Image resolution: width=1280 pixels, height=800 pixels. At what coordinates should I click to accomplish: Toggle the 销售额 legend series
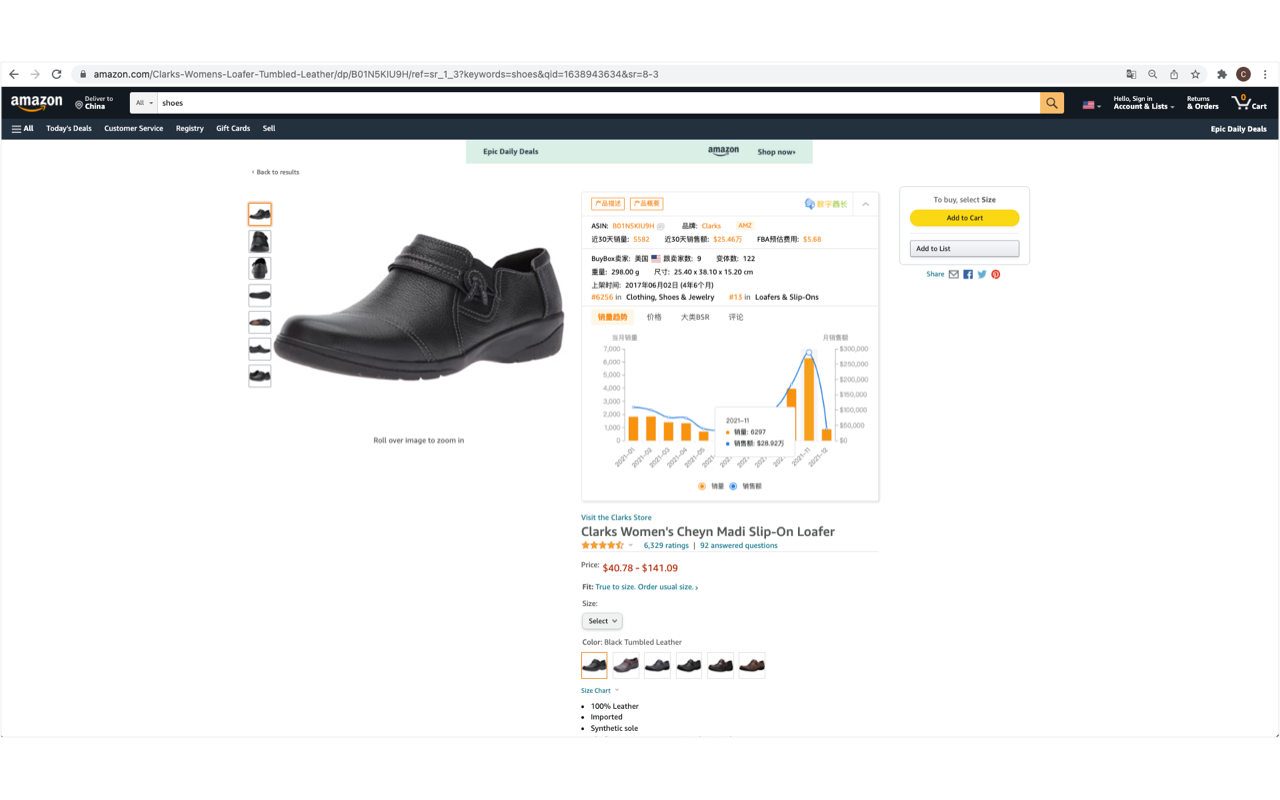(746, 486)
